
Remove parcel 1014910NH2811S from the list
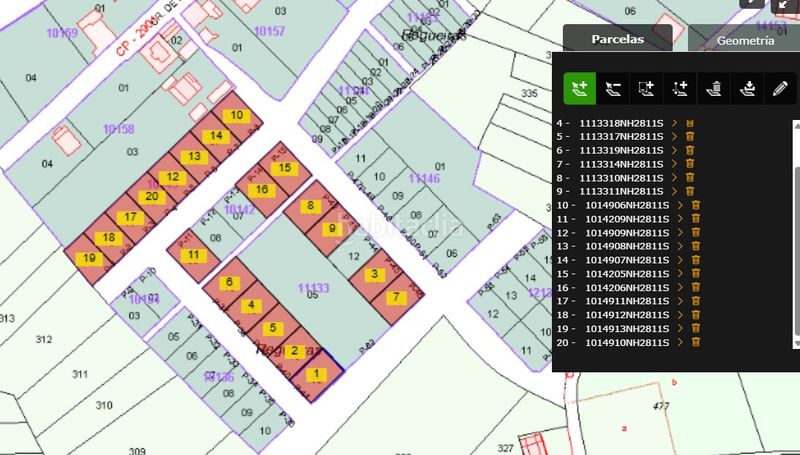pyautogui.click(x=695, y=342)
